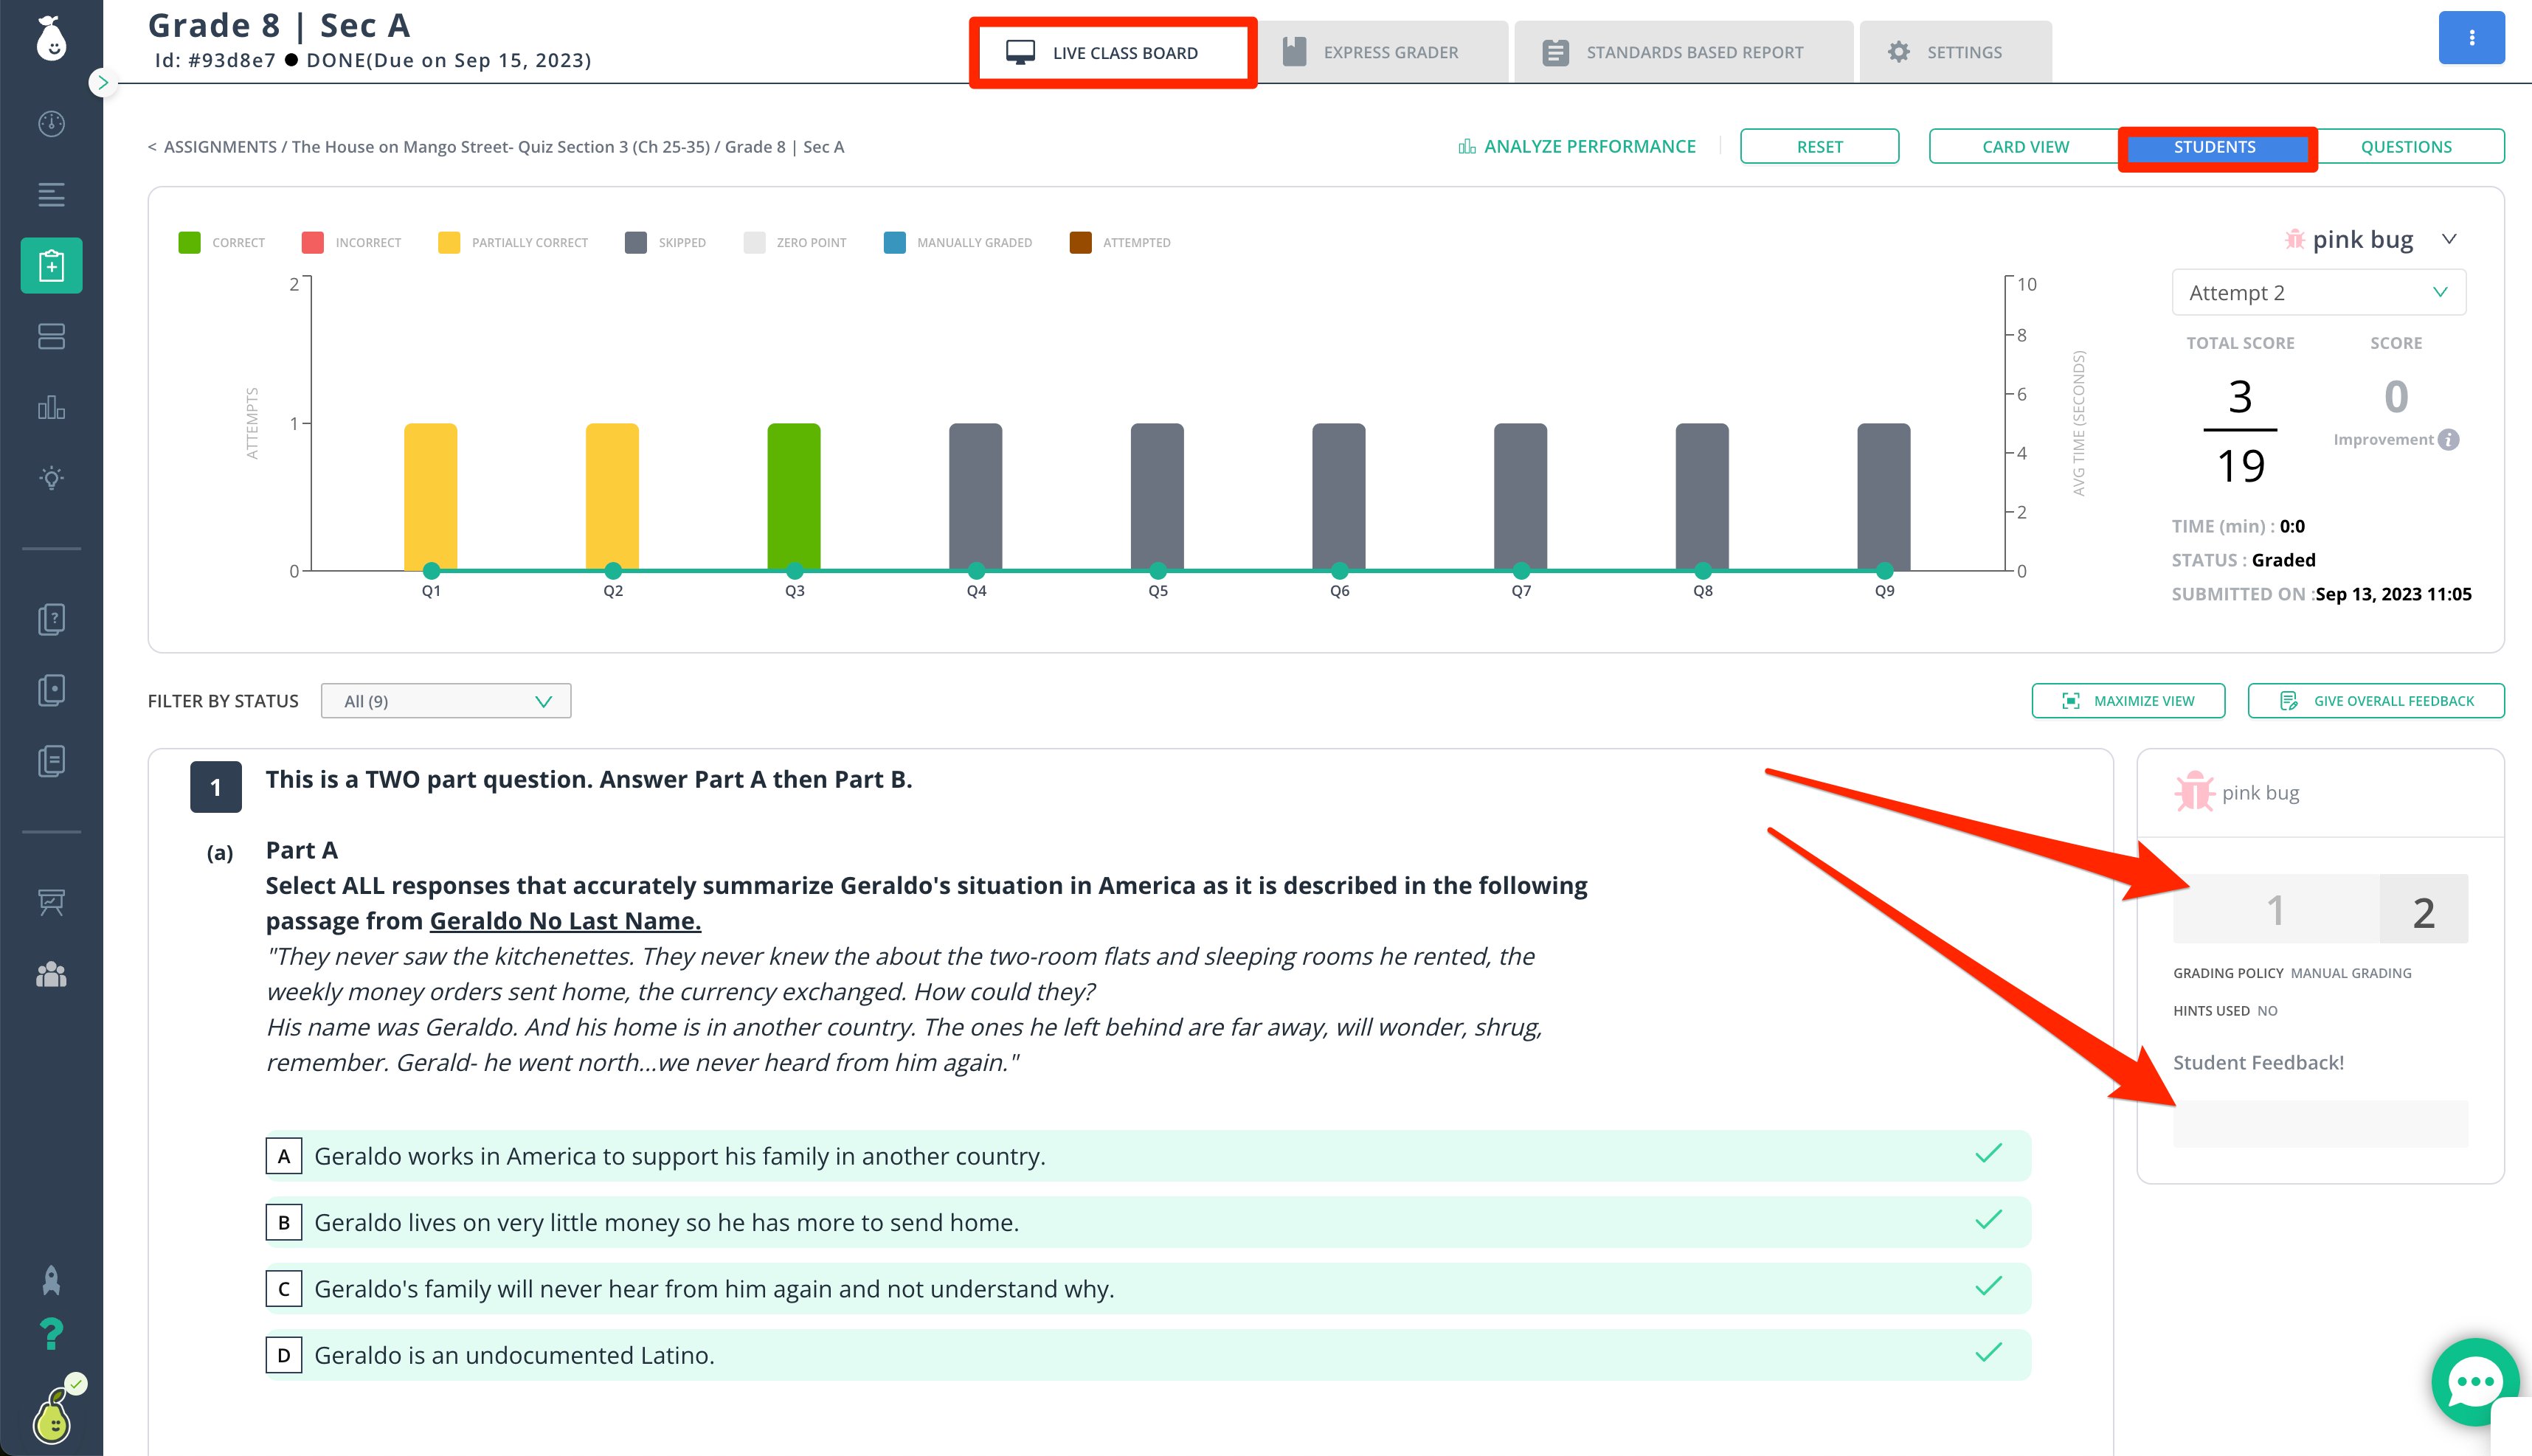Viewport: 2532px width, 1456px height.
Task: Click the lightbulb sidebar icon
Action: click(51, 478)
